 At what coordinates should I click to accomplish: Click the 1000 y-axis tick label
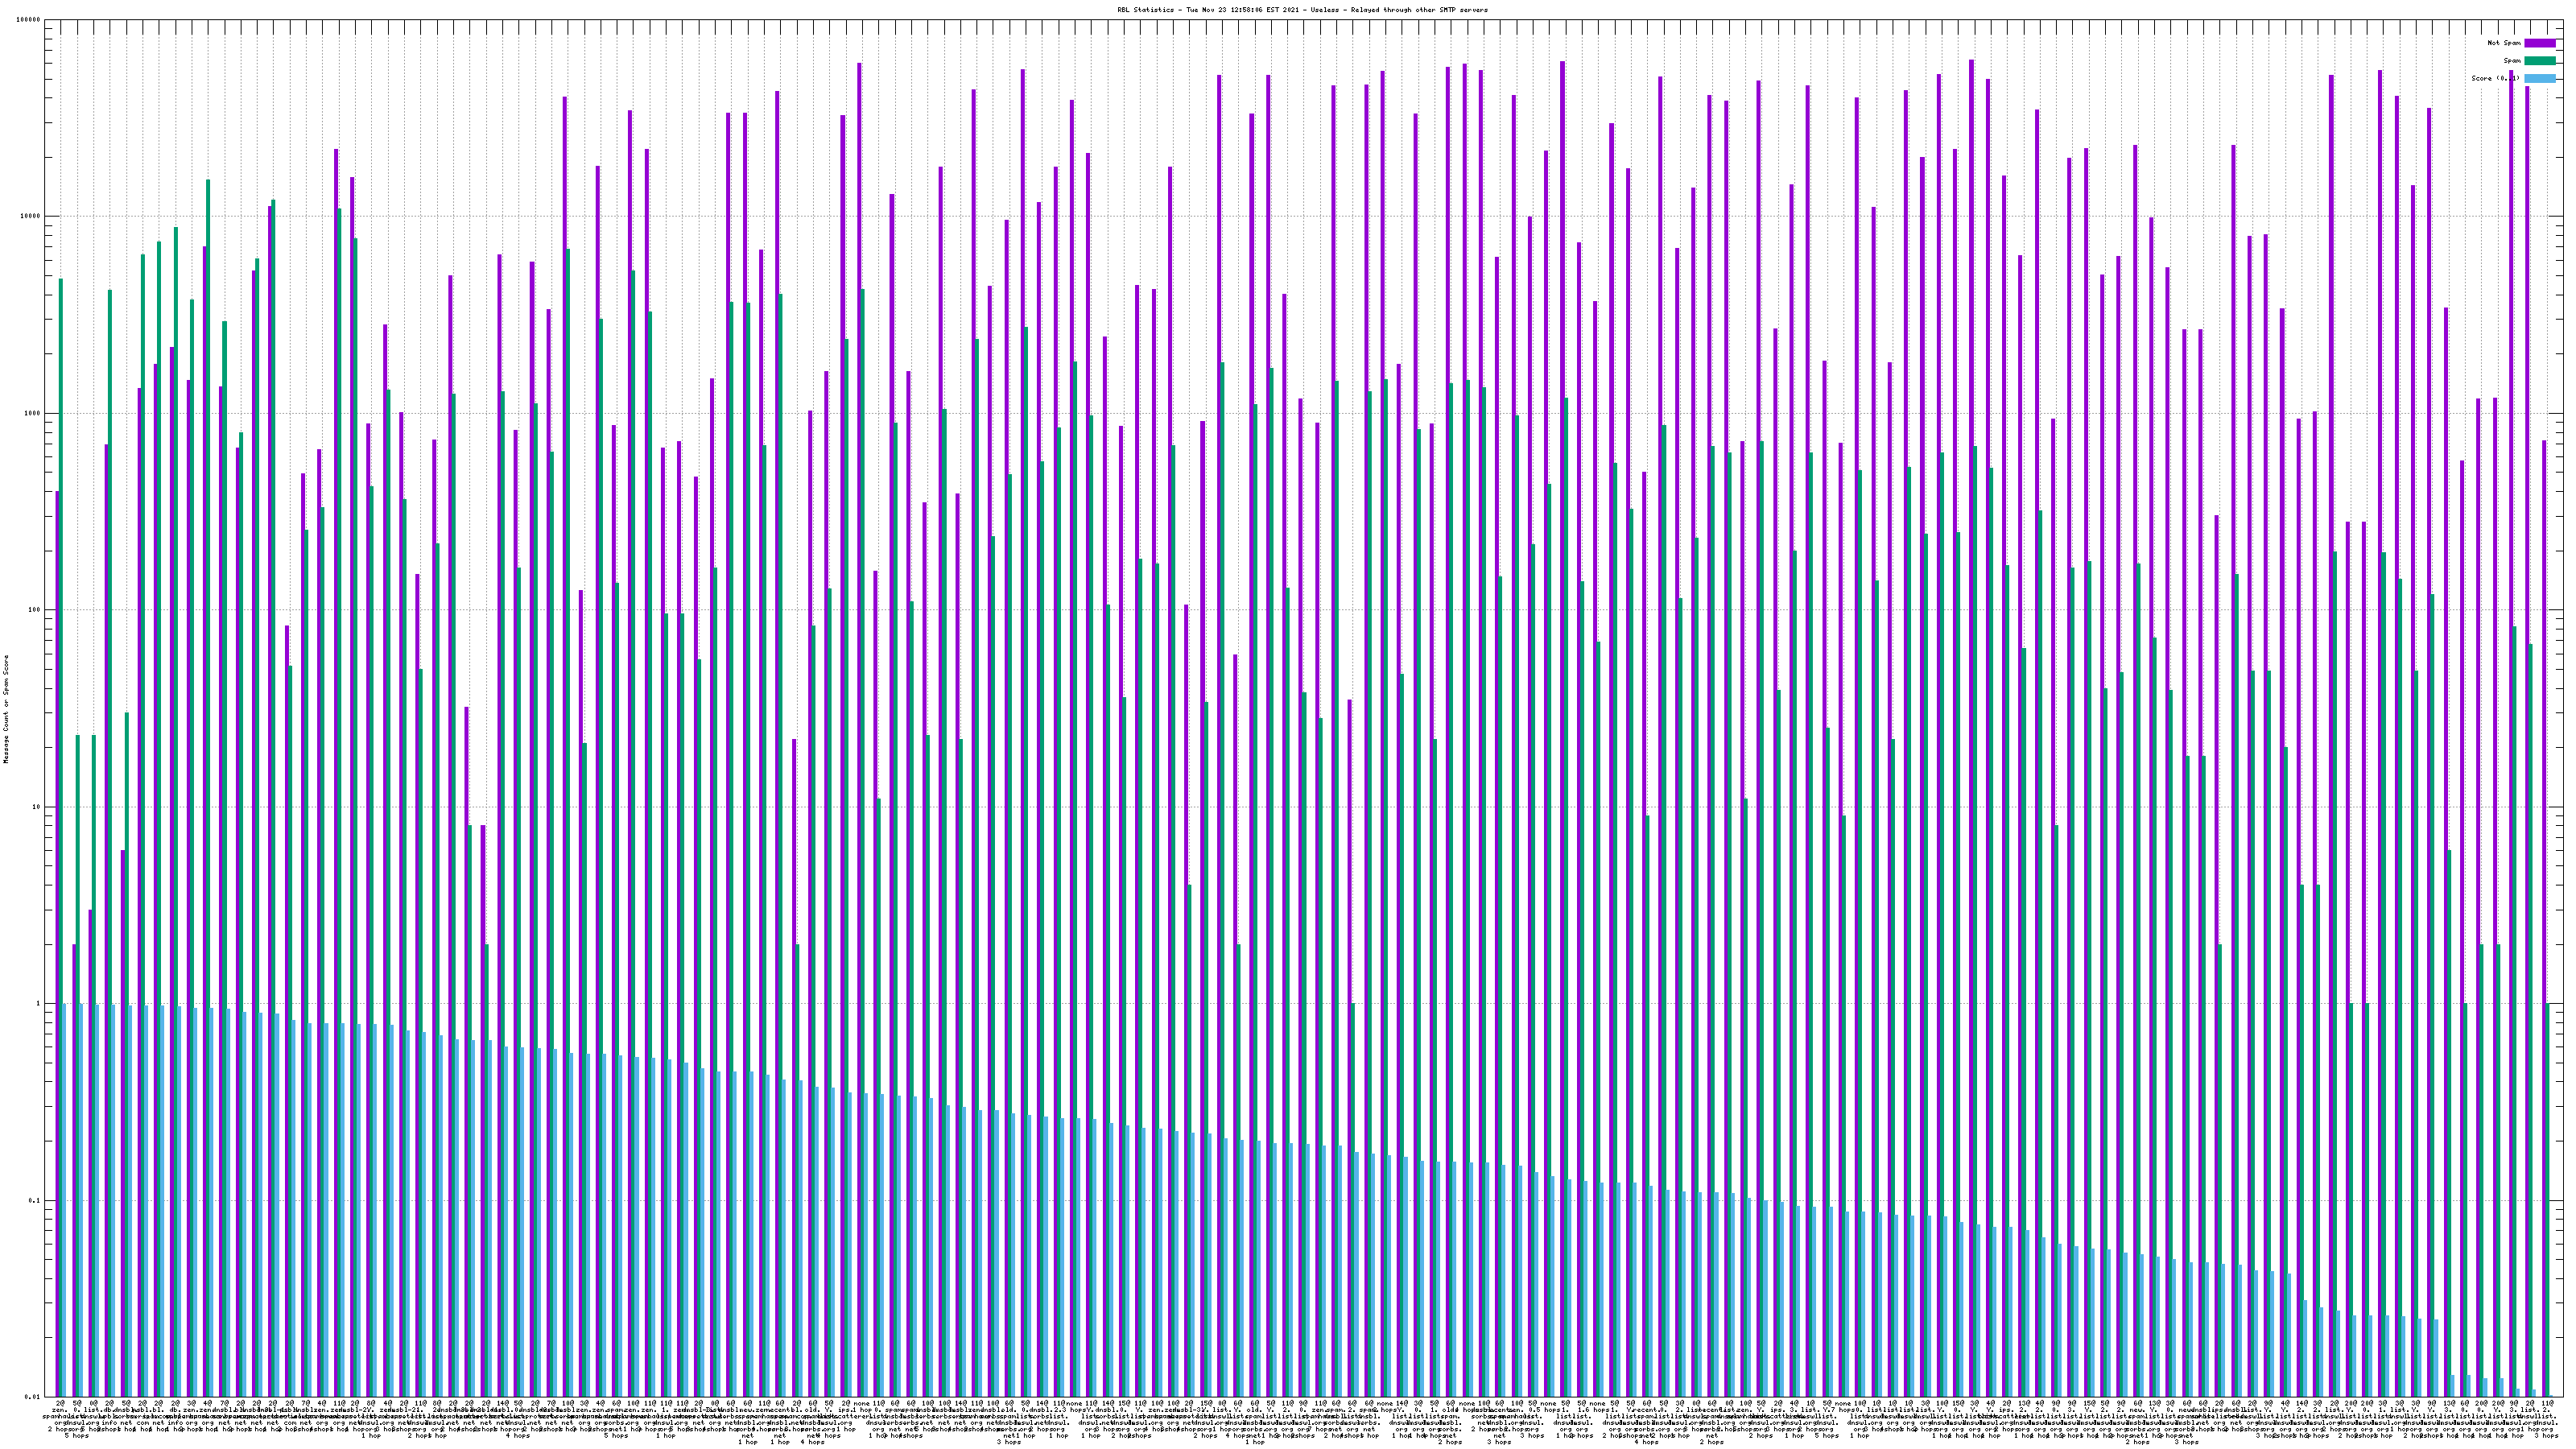tap(33, 413)
